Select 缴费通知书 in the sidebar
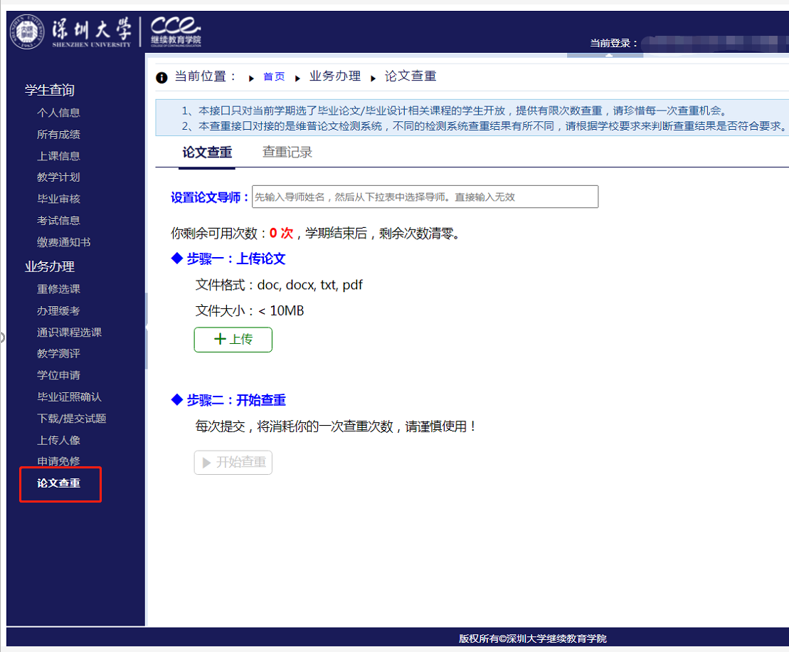789x652 pixels. 63,242
